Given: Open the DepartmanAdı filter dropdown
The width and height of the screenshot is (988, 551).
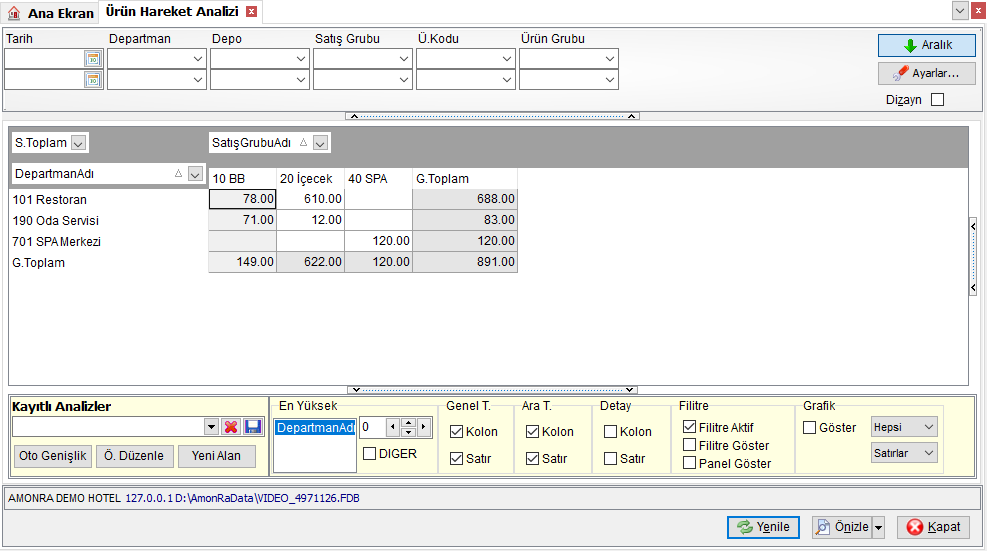Looking at the screenshot, I should [195, 174].
